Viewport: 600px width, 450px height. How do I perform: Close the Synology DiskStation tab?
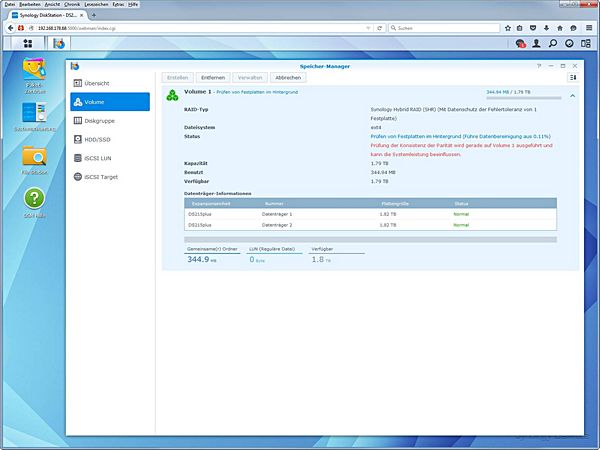click(82, 15)
